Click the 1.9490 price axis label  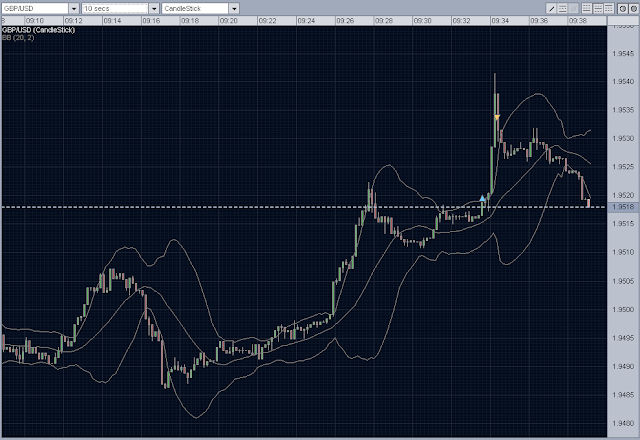(624, 367)
